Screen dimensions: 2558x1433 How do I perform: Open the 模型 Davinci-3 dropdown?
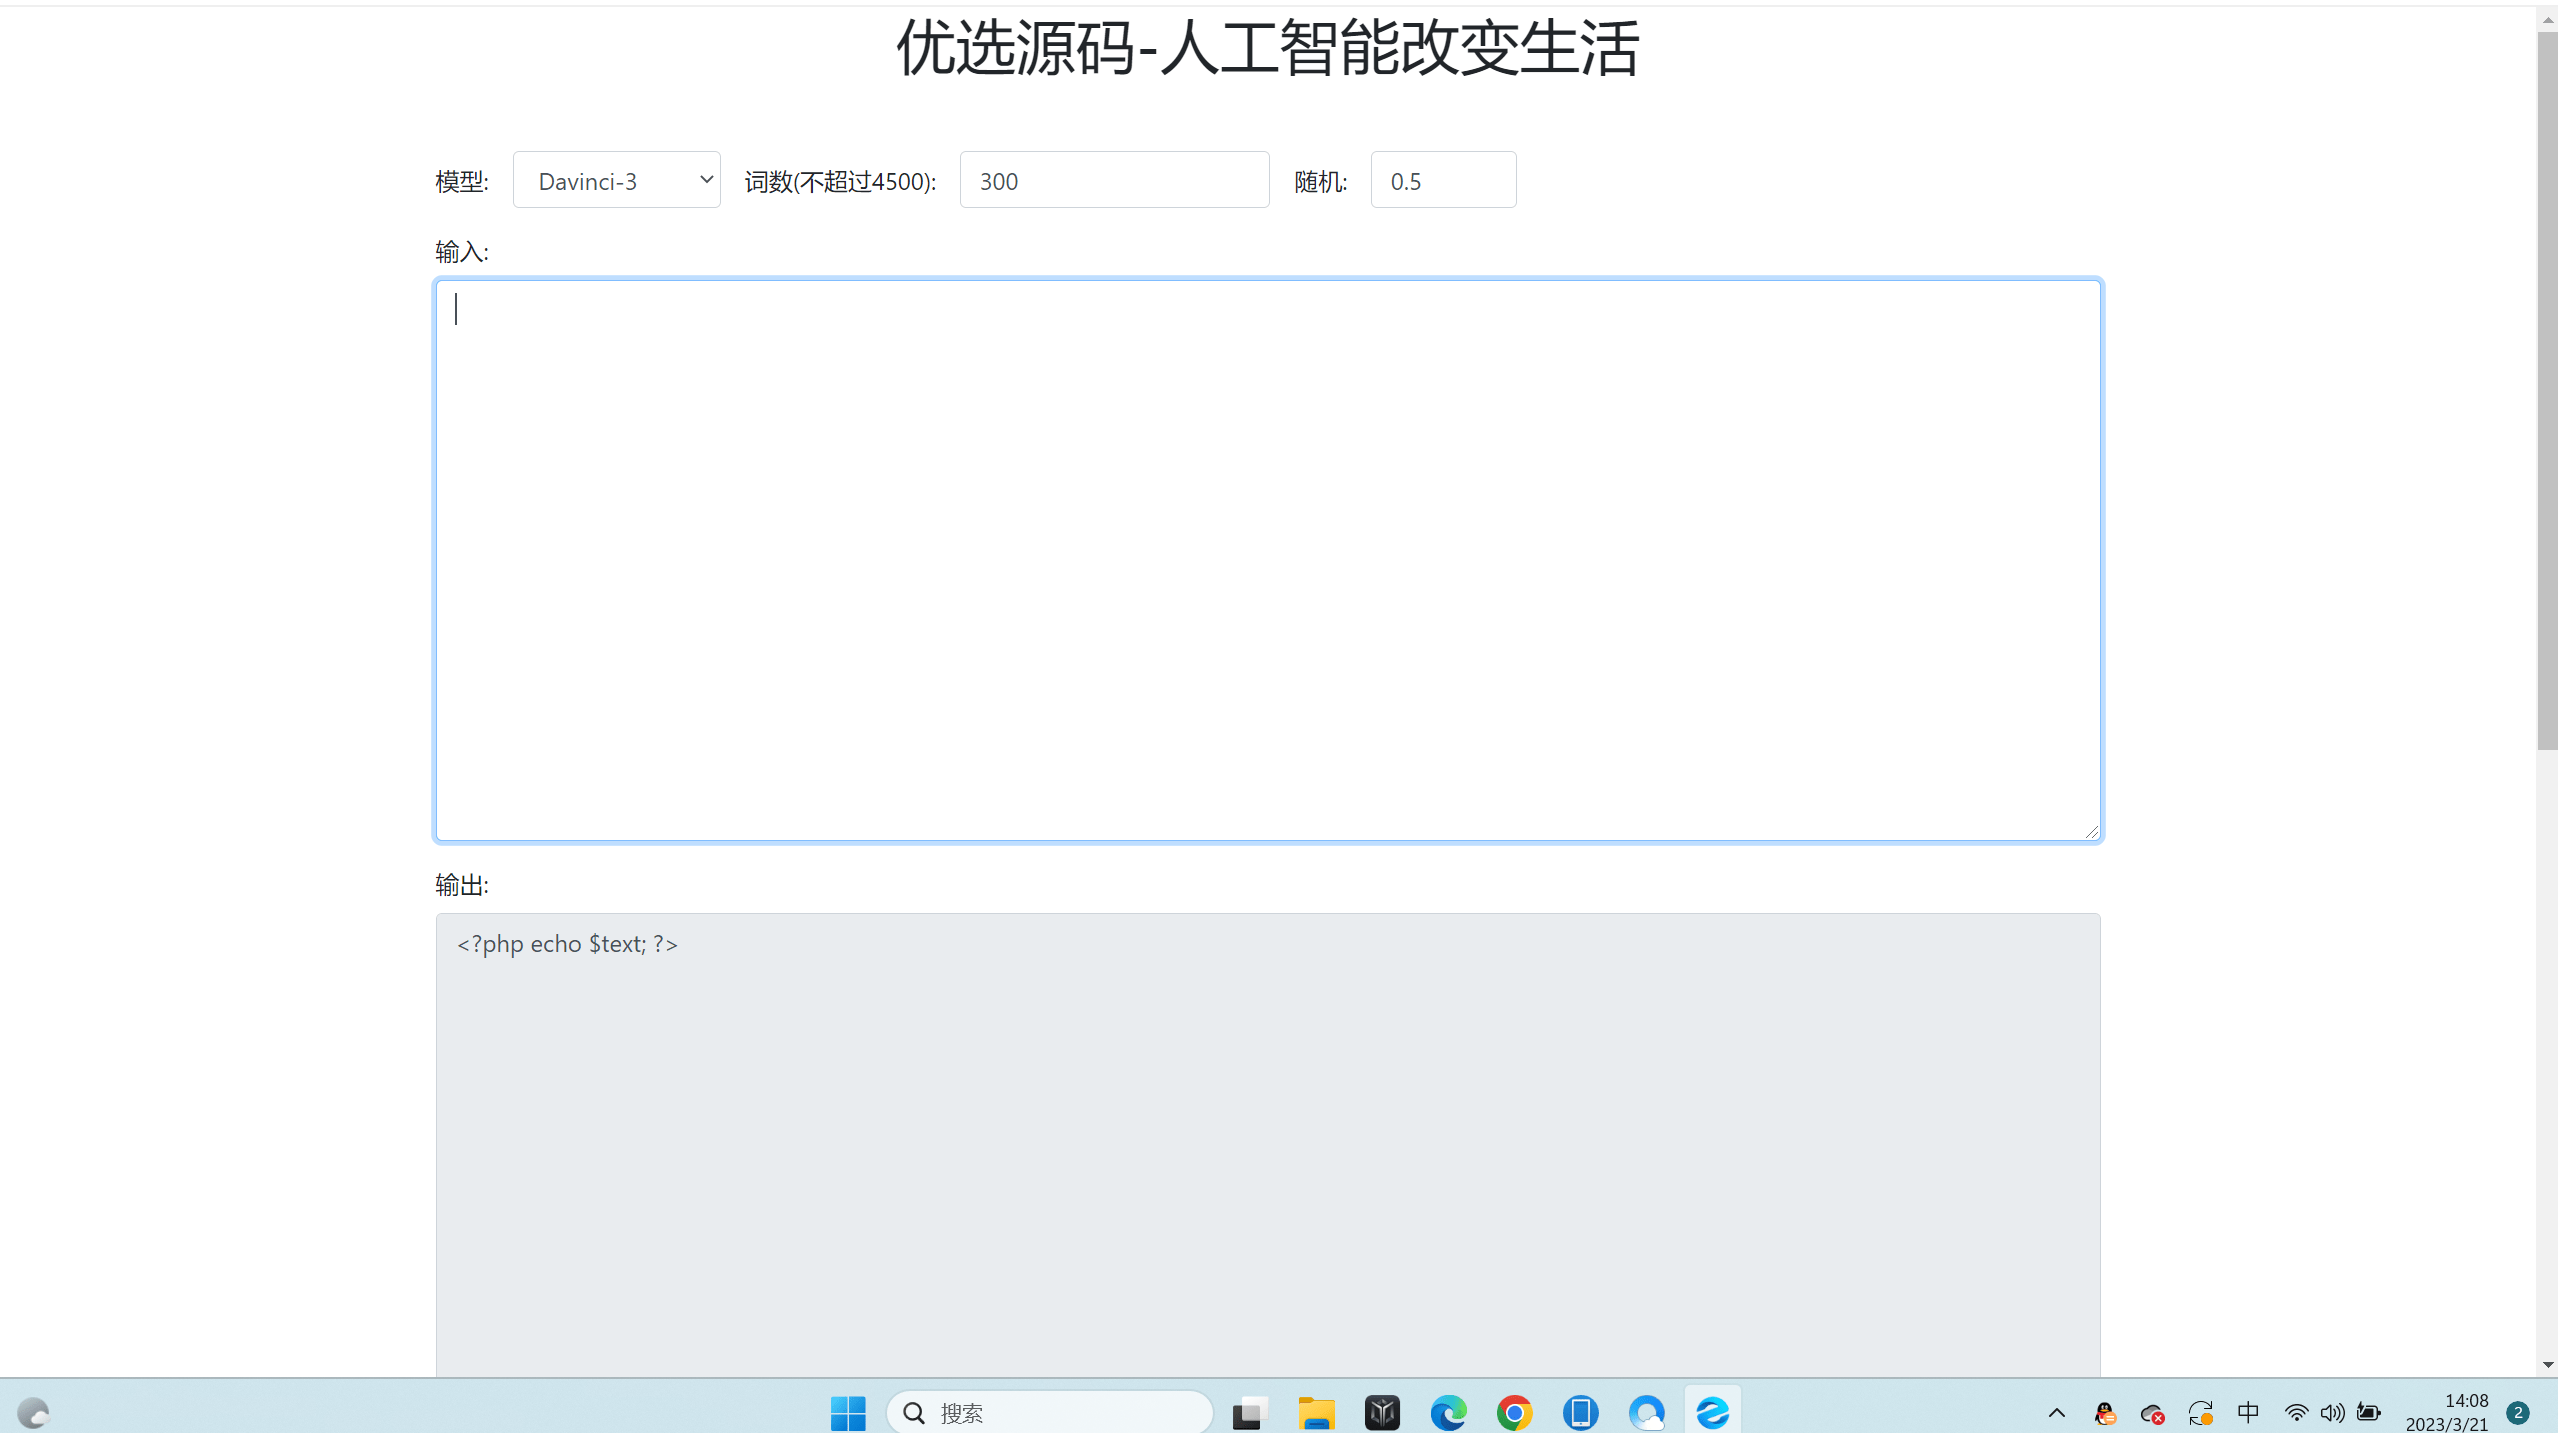616,180
